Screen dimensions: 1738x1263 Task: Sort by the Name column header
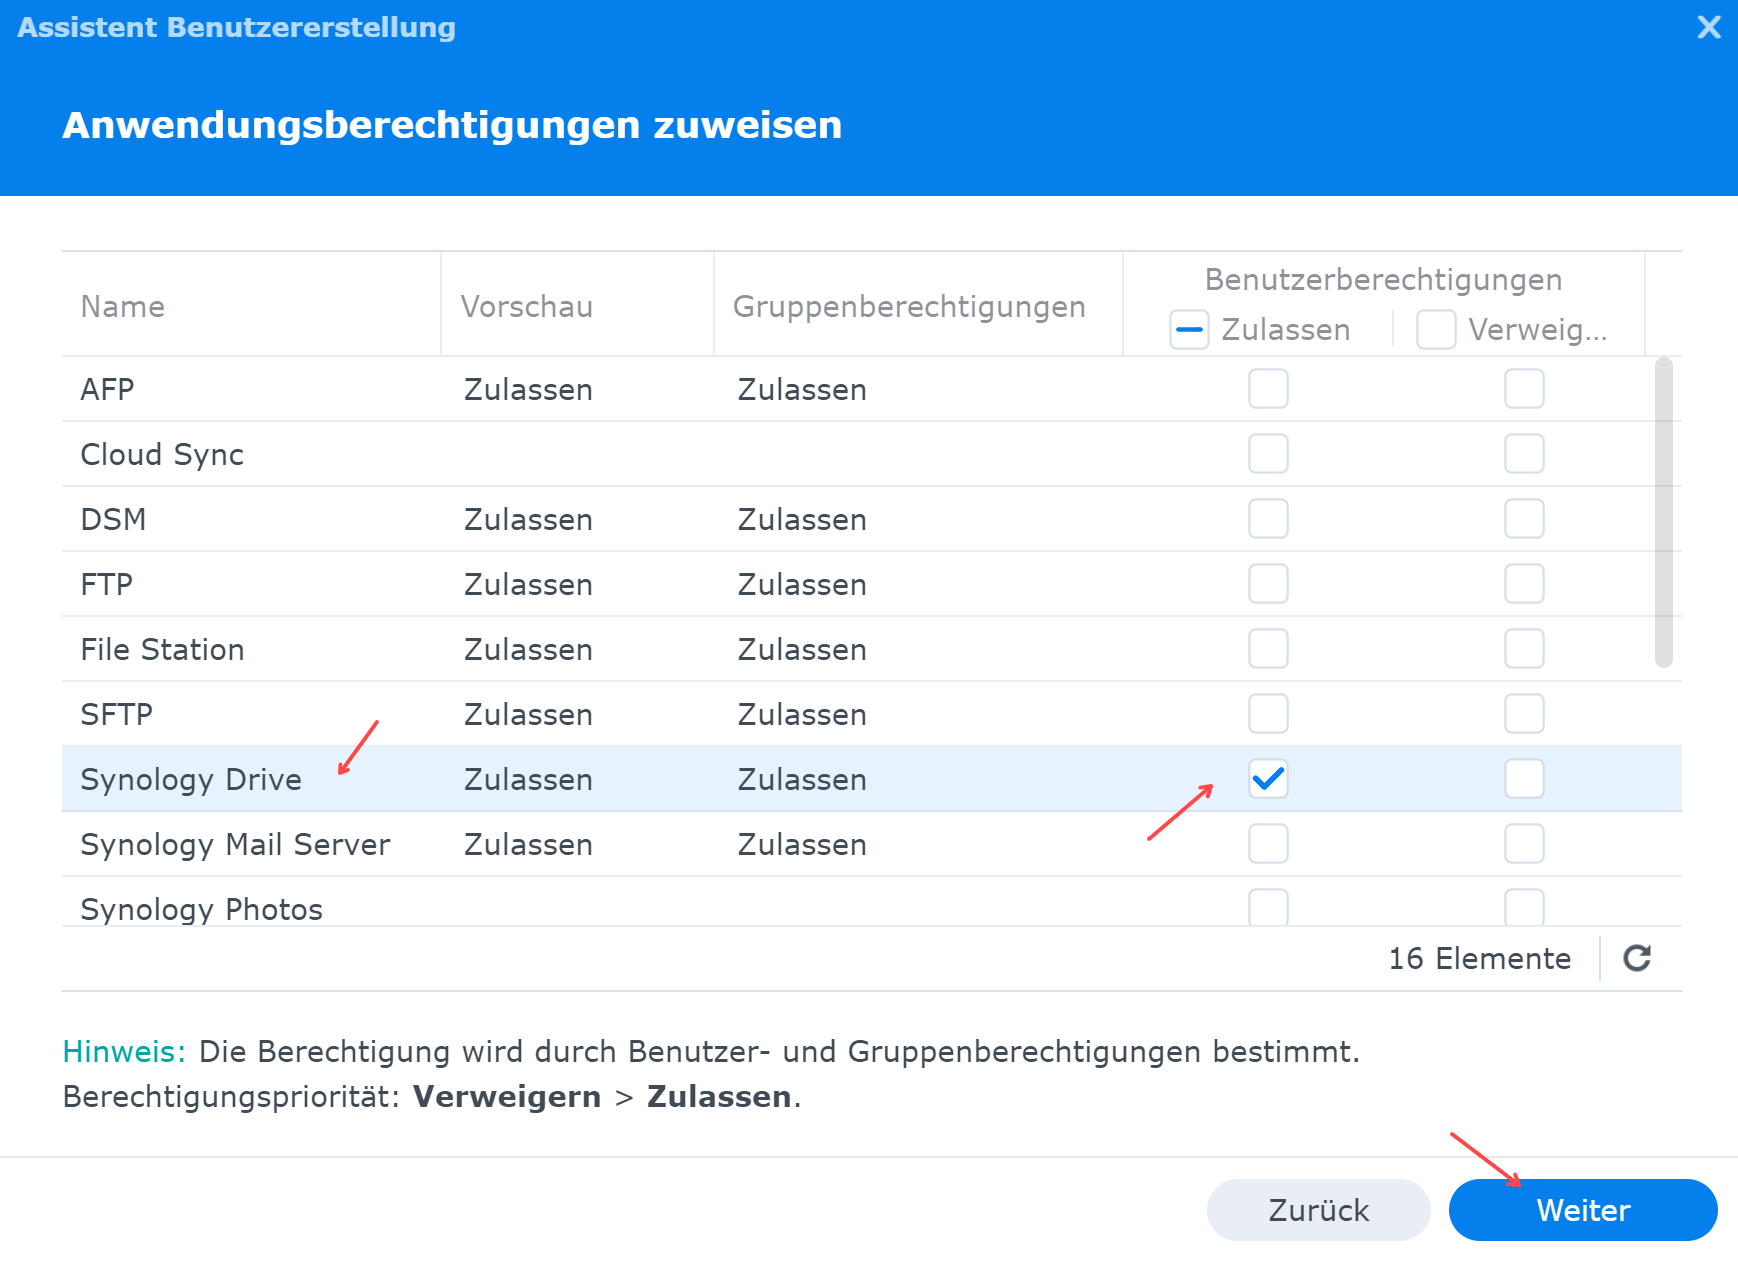[x=123, y=306]
